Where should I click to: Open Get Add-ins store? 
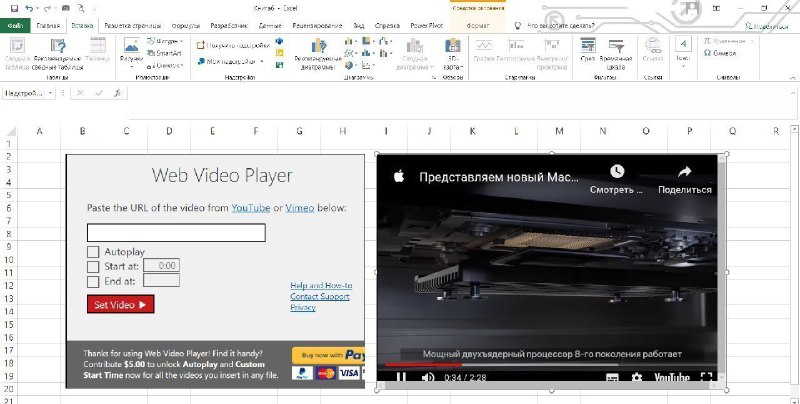(233, 45)
